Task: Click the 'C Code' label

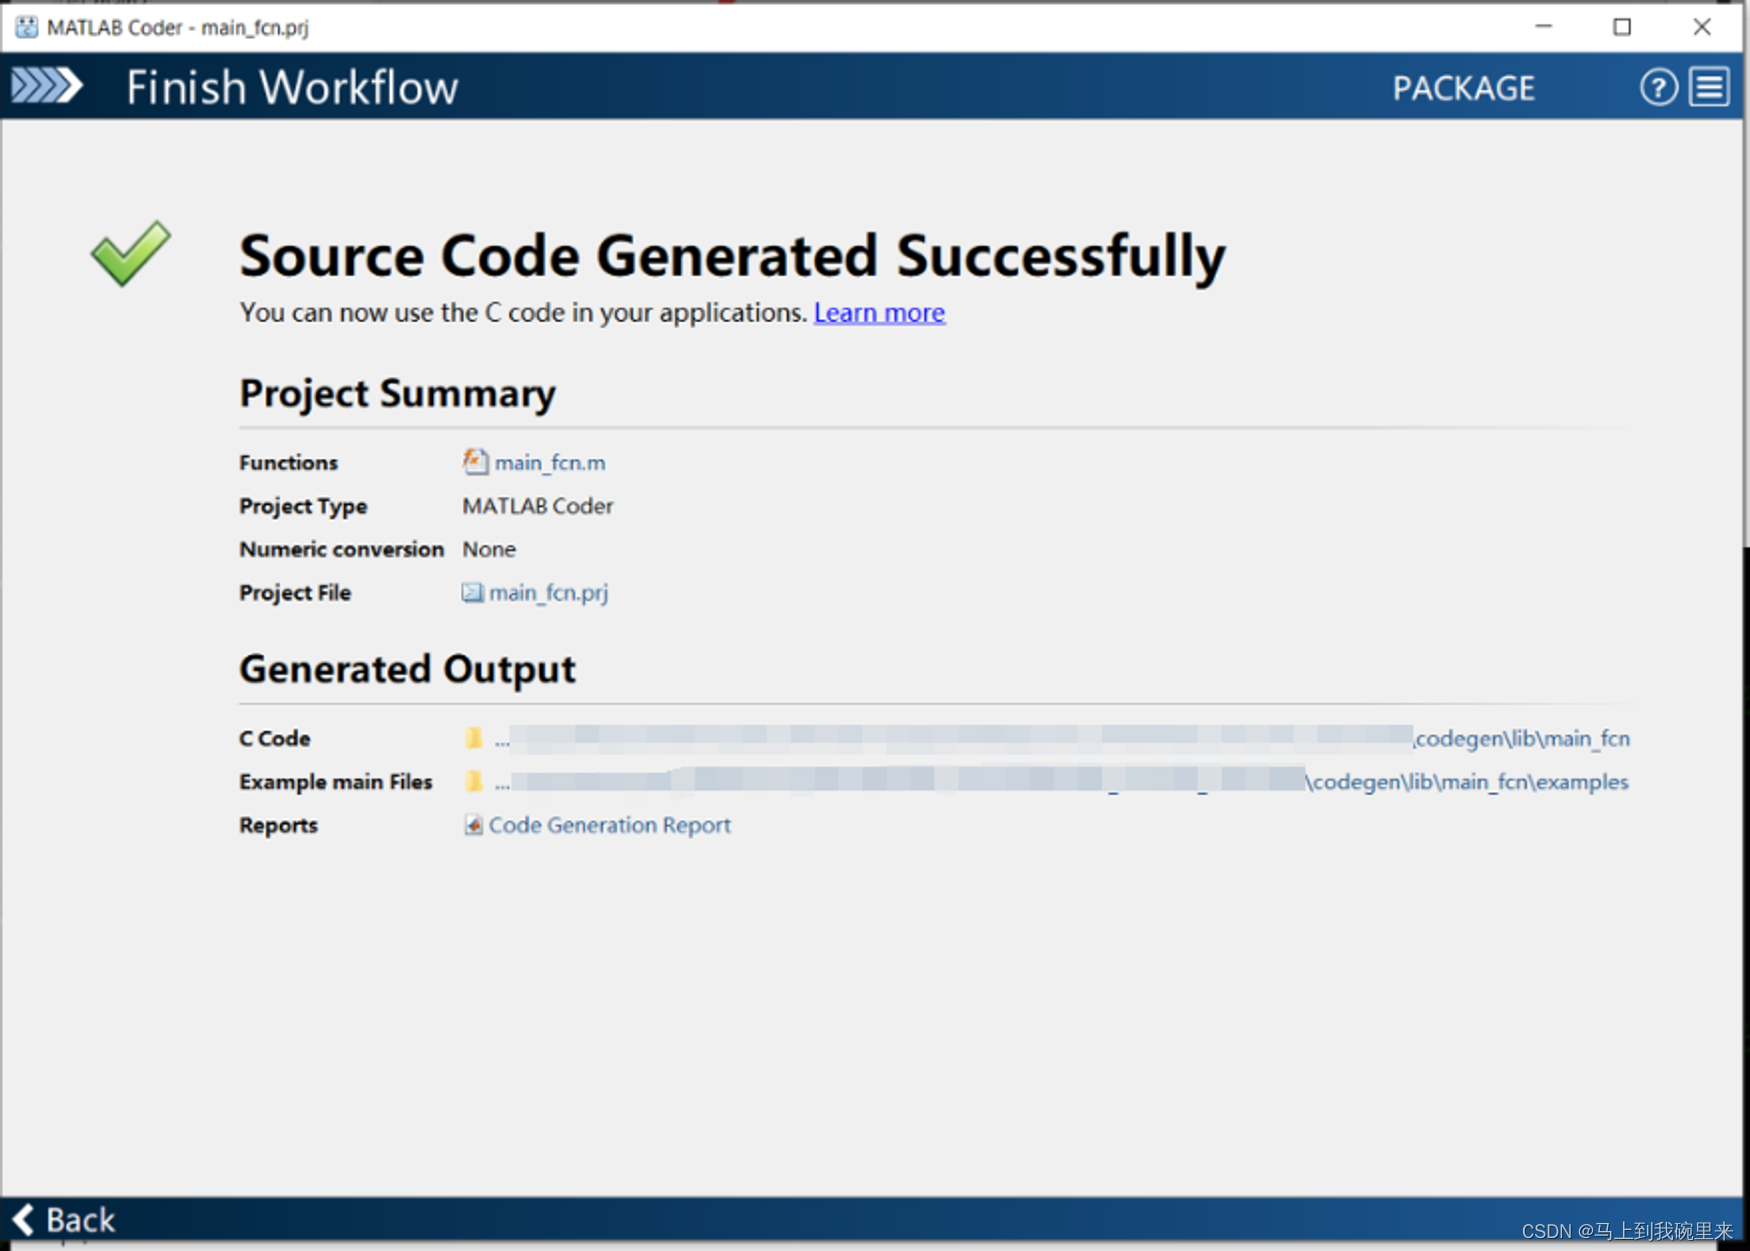Action: 274,739
